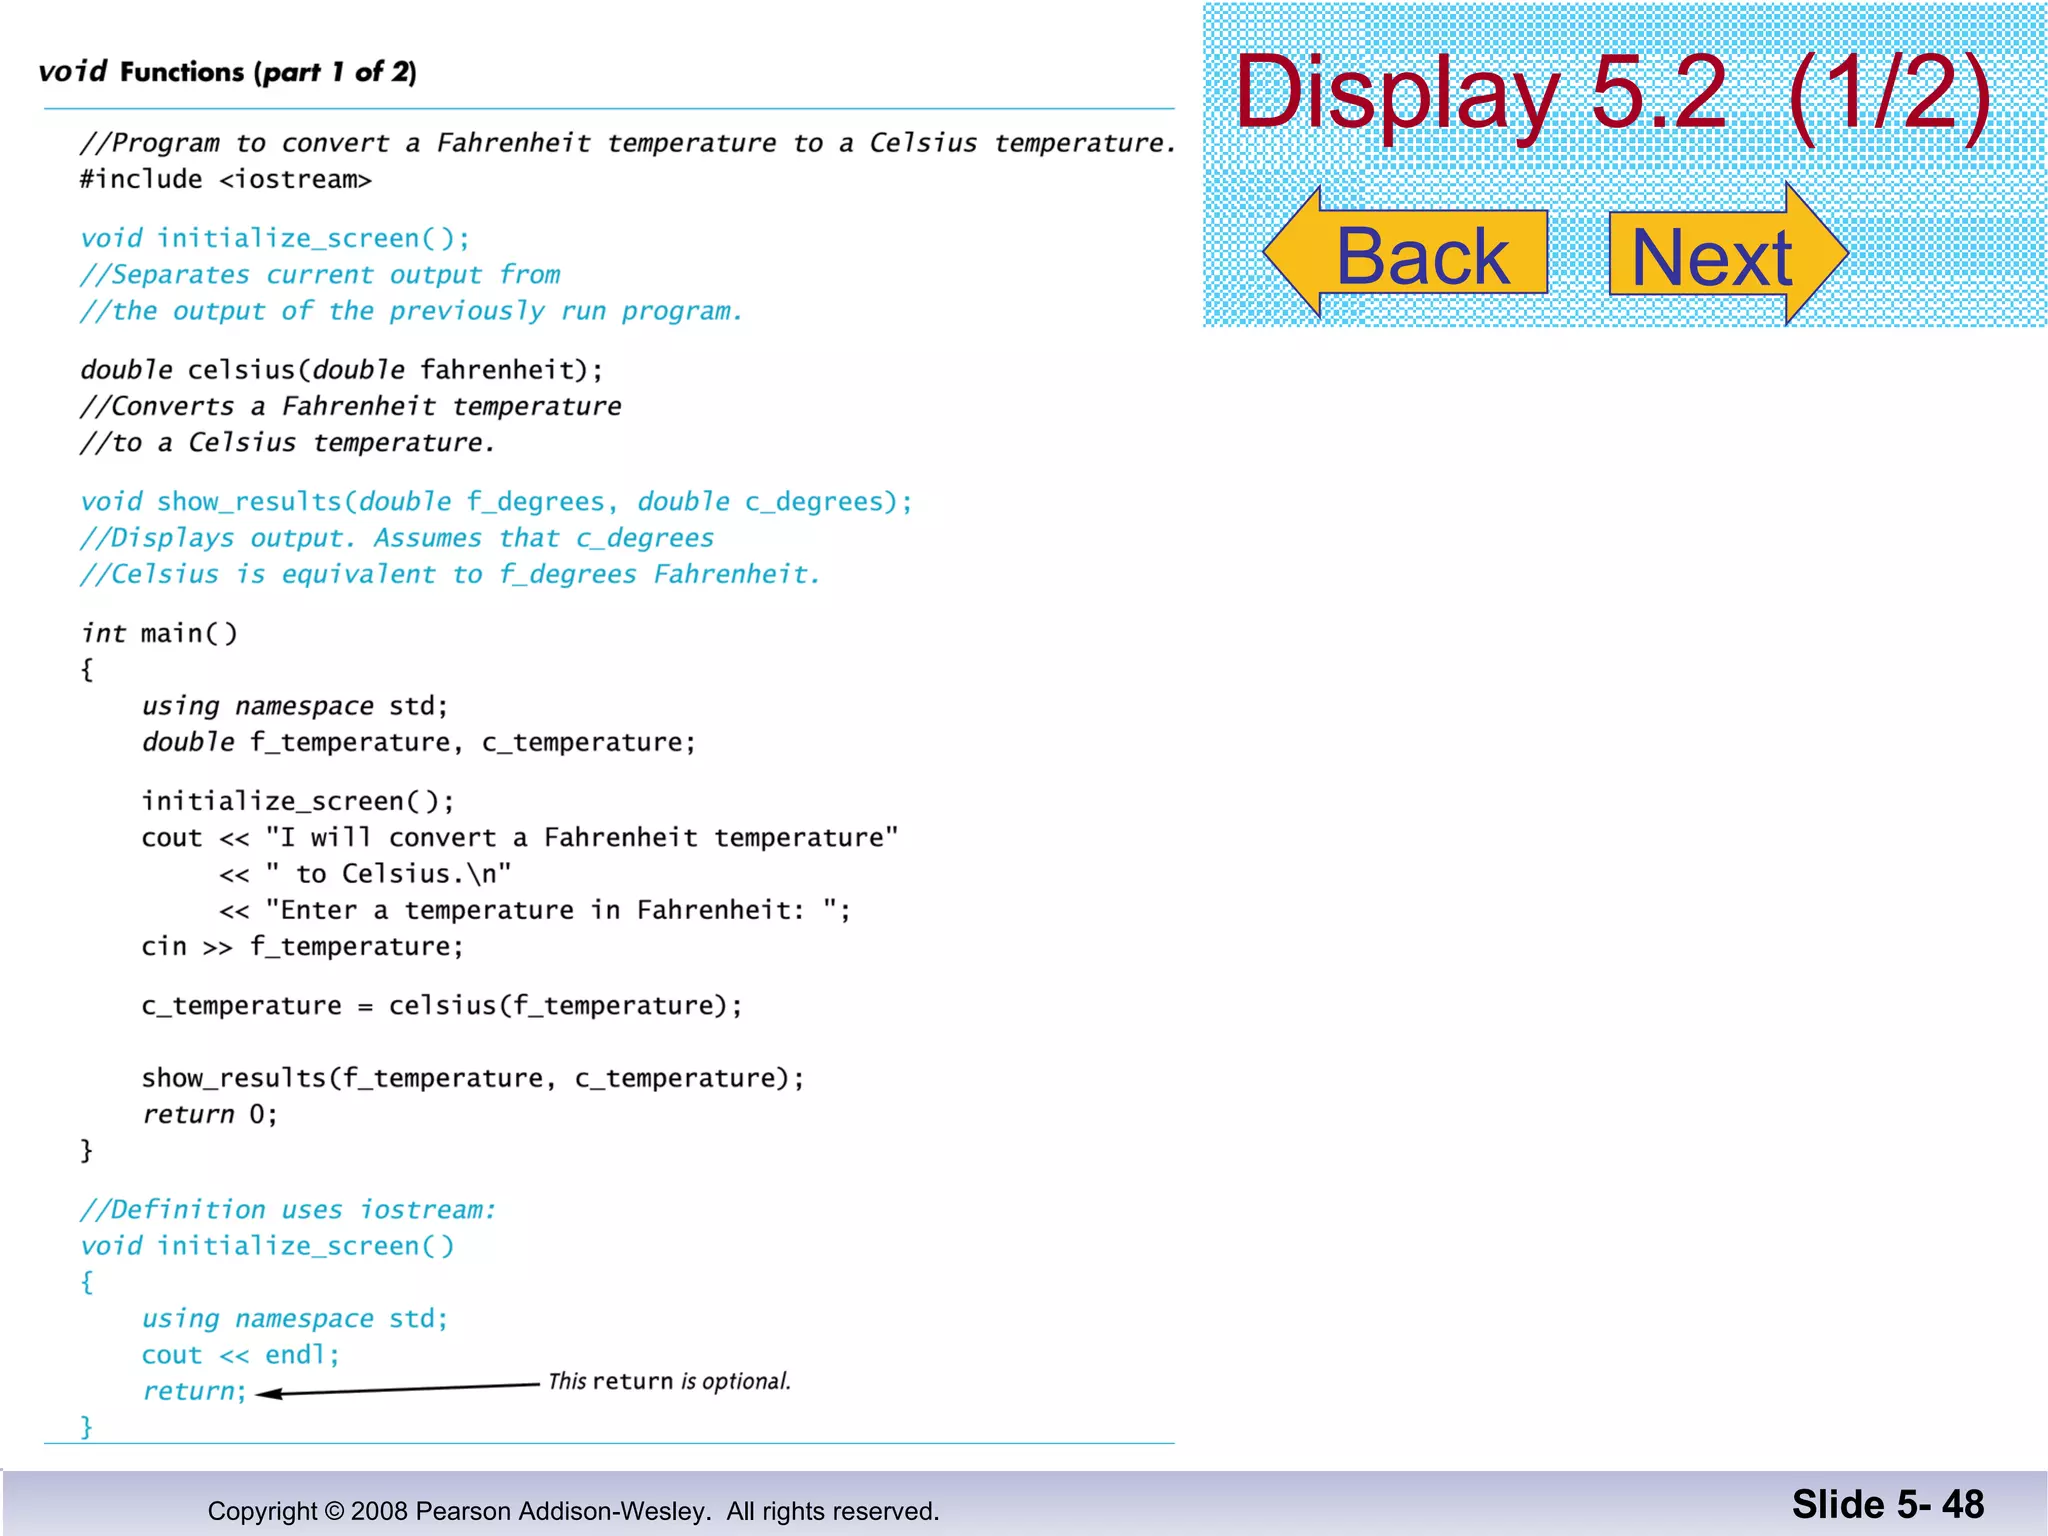Screen dimensions: 2048x1536
Task: Click 'cin >> f_temperature;' line
Action: 302,947
